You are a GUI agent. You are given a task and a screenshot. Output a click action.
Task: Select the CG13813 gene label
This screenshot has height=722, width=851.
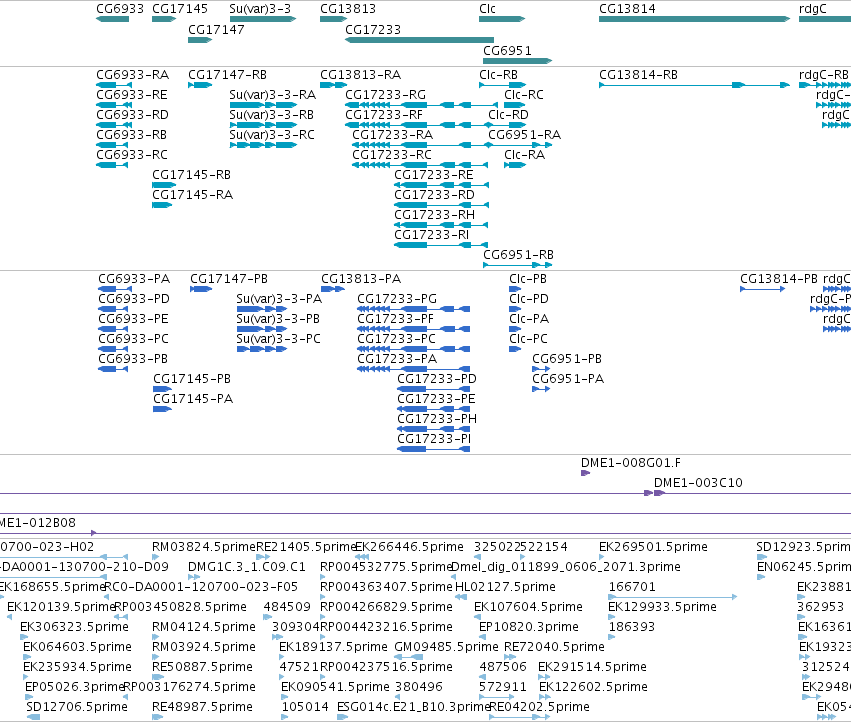click(x=347, y=9)
